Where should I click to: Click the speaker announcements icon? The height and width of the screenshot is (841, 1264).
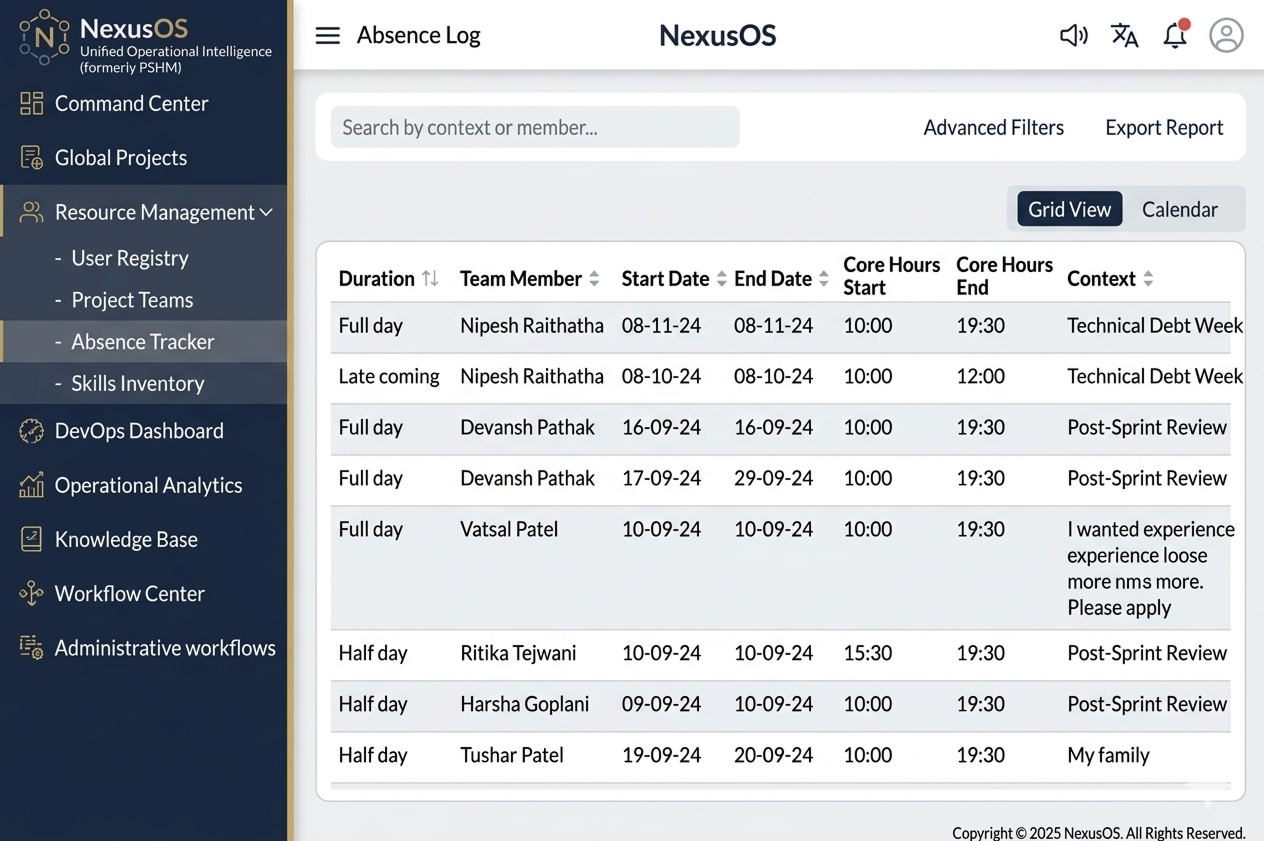[x=1073, y=36]
